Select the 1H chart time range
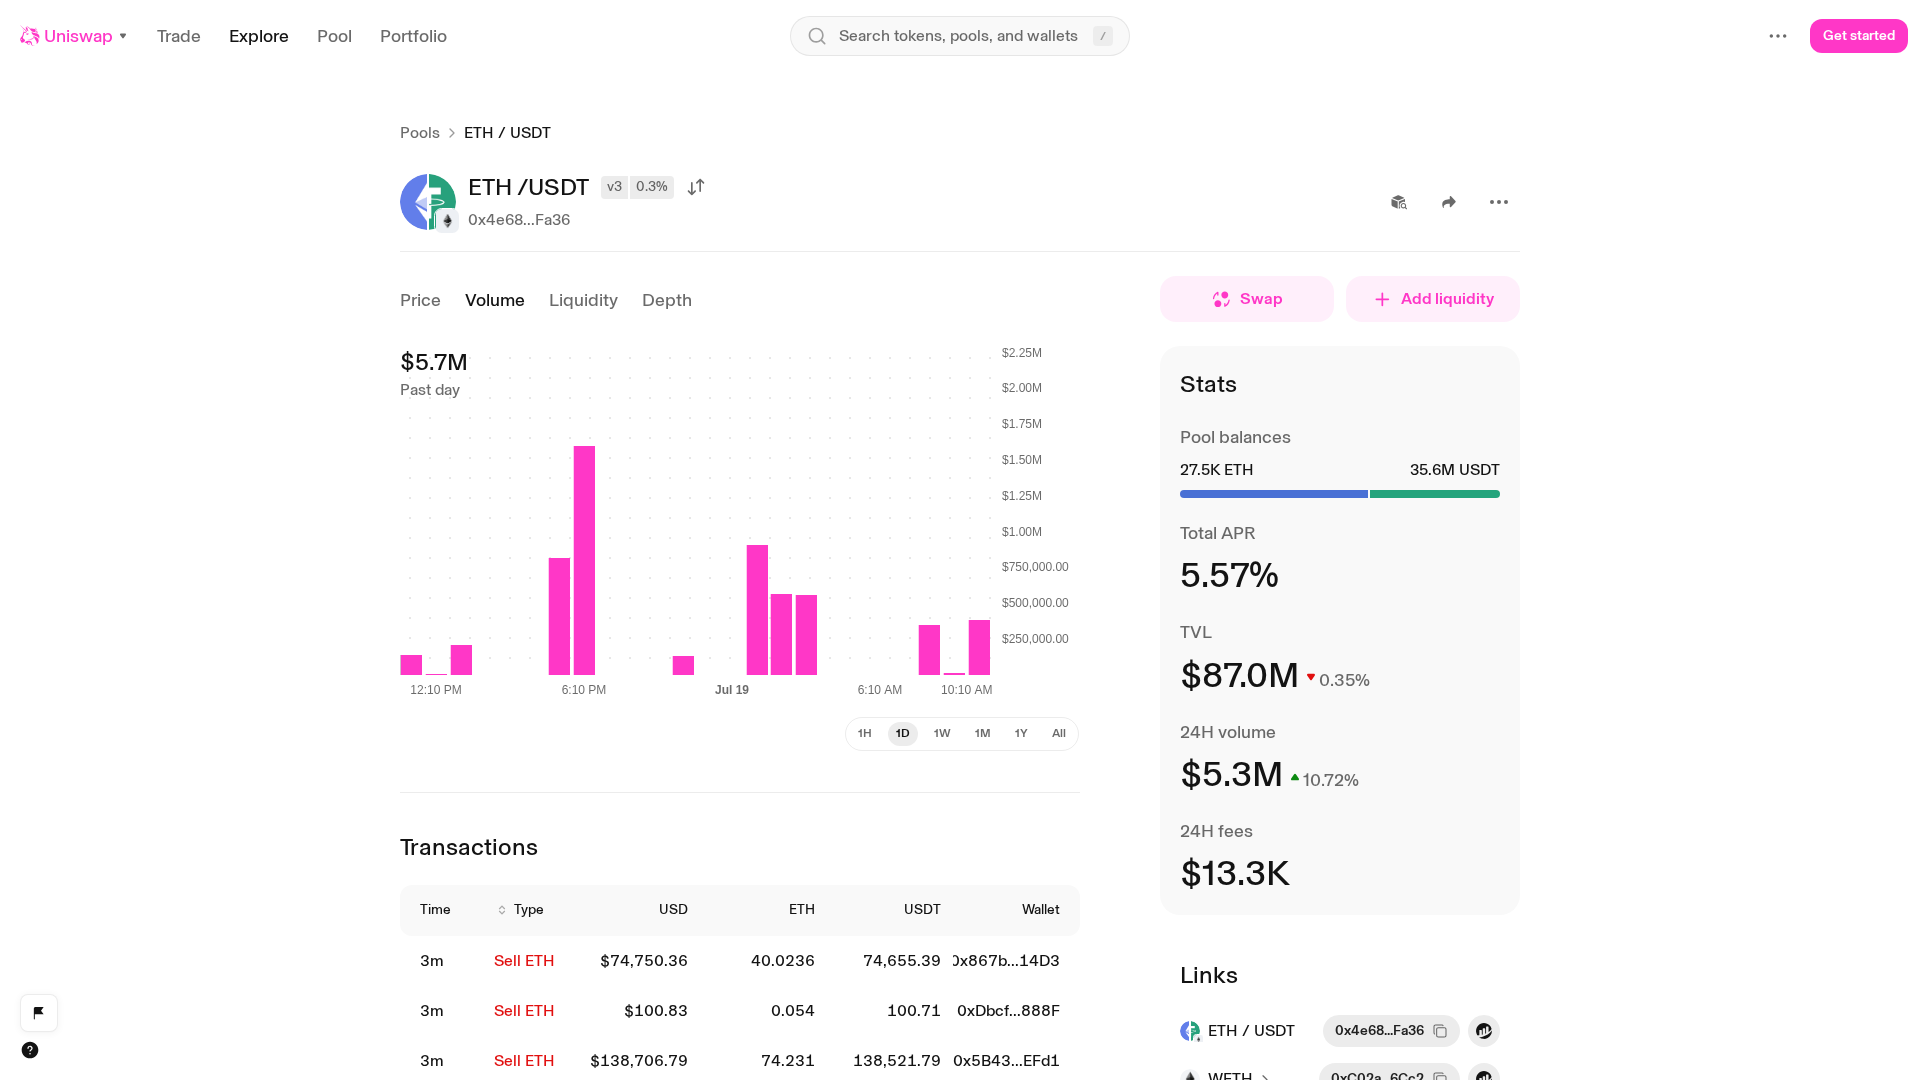 click(865, 734)
